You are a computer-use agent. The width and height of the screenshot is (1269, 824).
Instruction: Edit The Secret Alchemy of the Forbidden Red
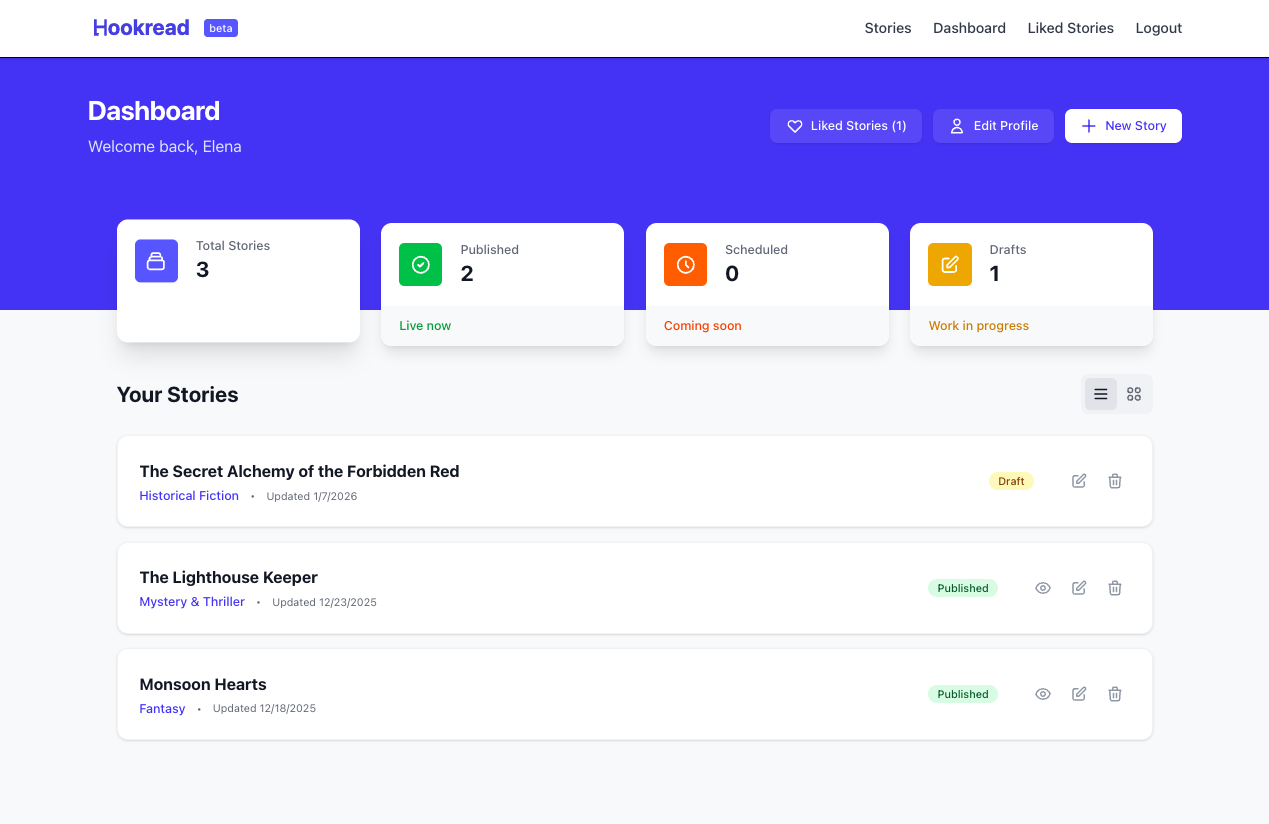coord(1078,481)
